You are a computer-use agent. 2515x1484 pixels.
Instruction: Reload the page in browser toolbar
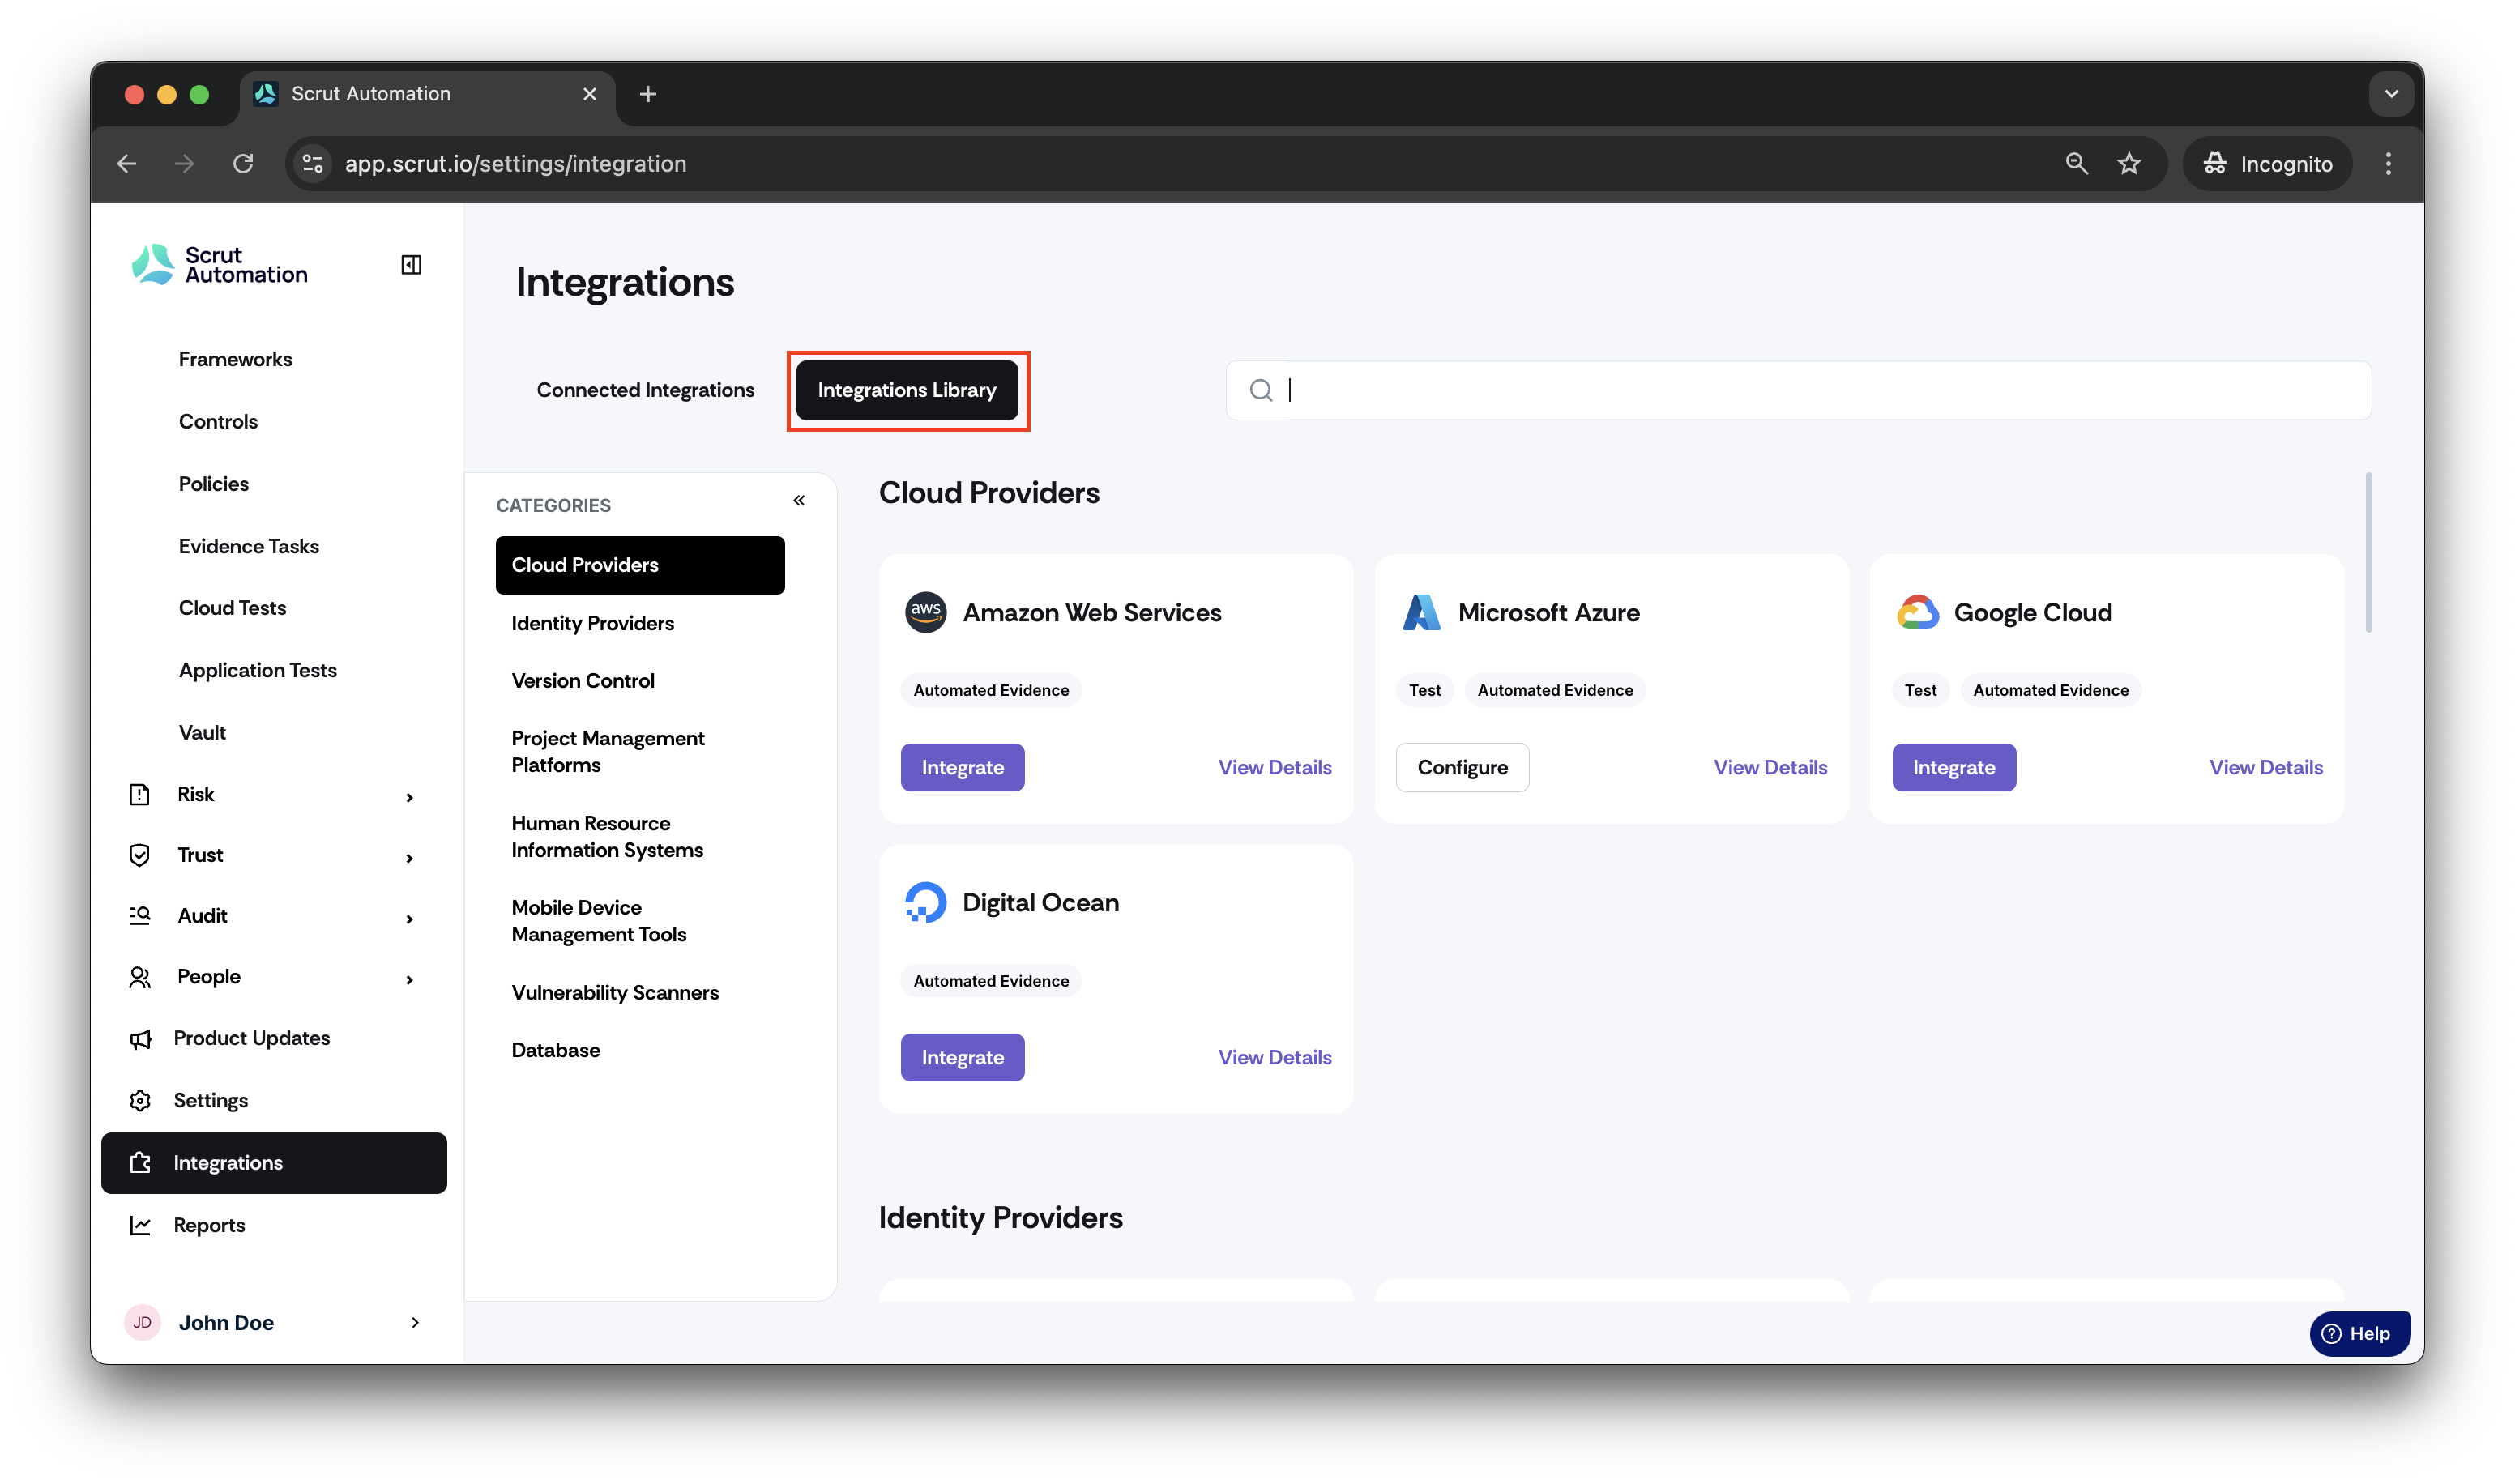click(x=243, y=164)
